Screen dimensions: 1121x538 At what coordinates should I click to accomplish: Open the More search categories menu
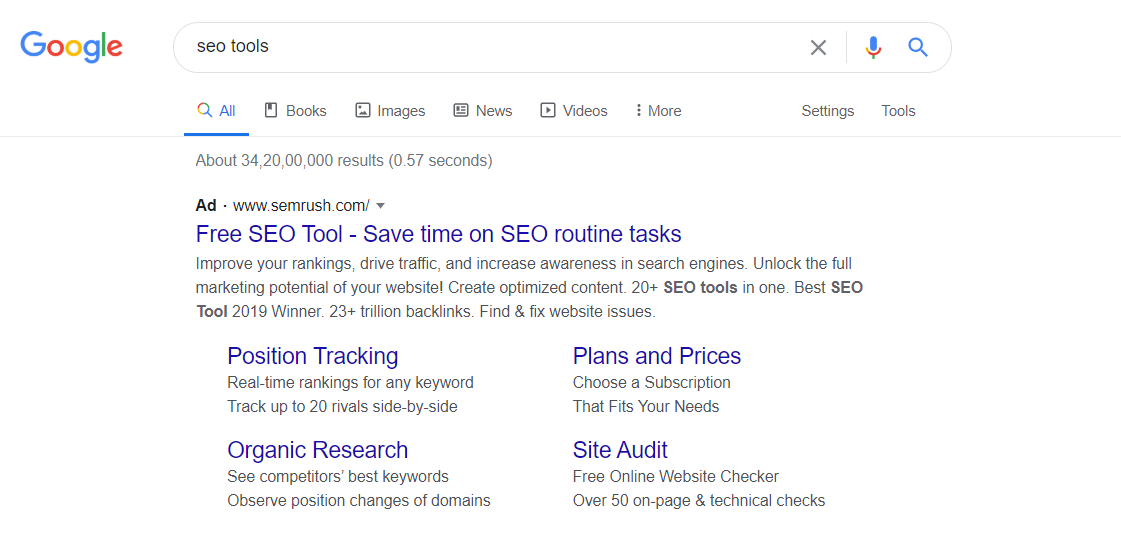[658, 111]
